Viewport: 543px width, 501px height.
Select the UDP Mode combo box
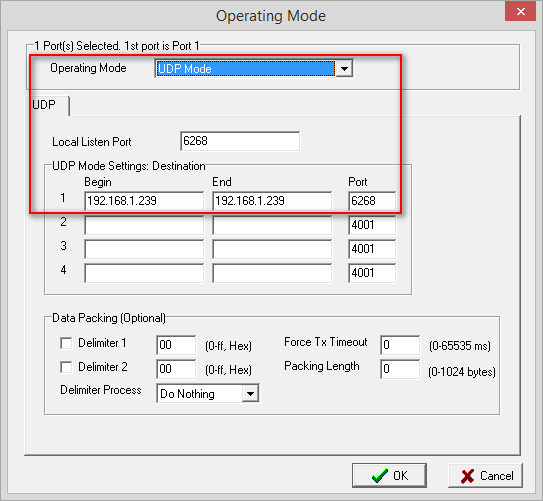254,68
